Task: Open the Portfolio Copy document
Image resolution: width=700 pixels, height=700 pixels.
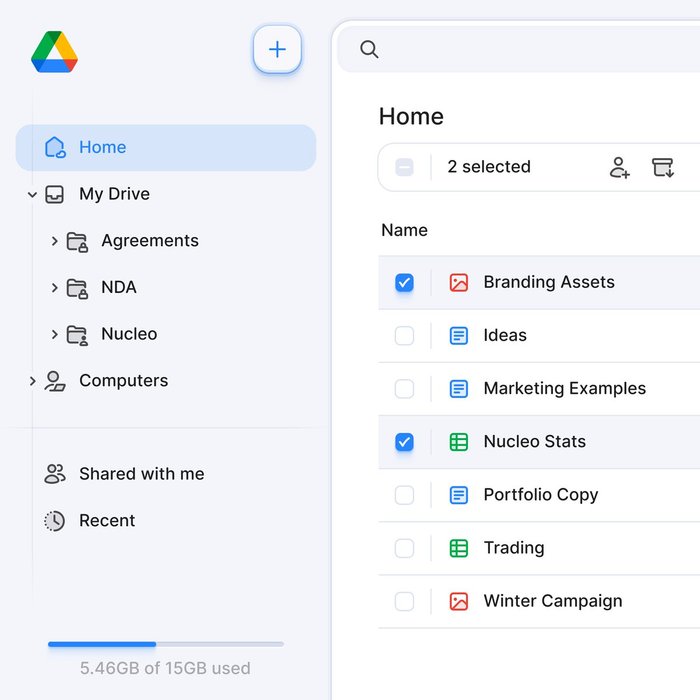Action: point(541,495)
